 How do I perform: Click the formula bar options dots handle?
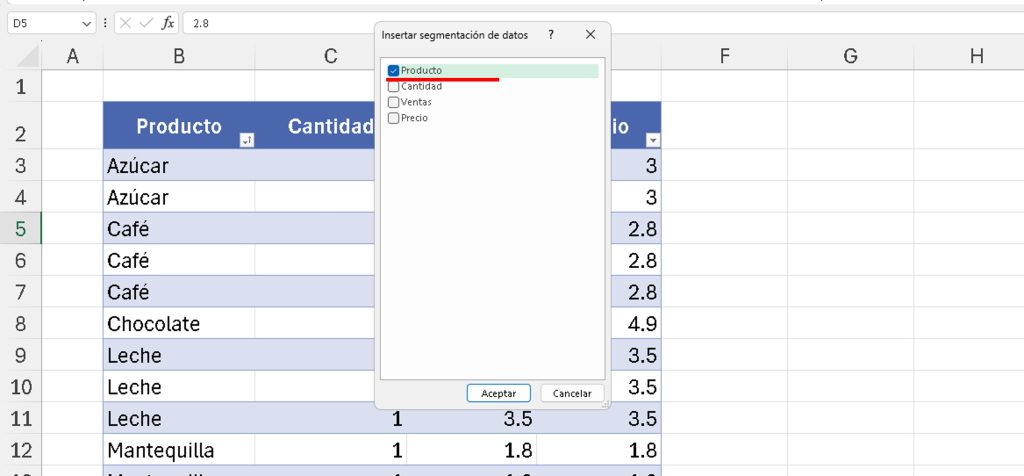click(x=106, y=22)
